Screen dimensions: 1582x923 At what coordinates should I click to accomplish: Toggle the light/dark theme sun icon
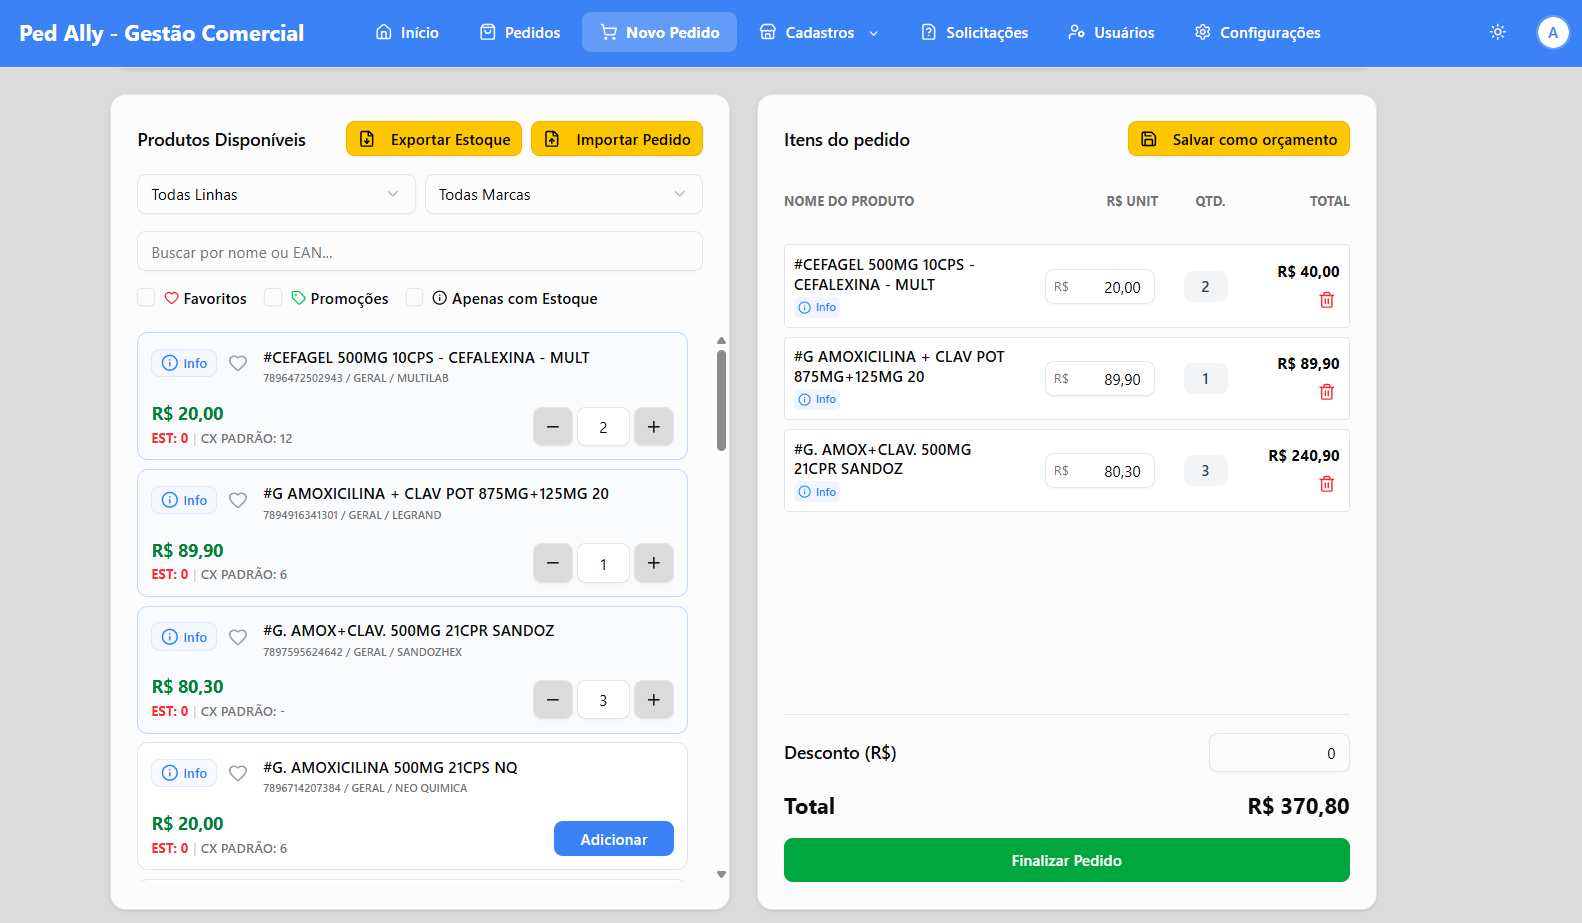tap(1497, 32)
